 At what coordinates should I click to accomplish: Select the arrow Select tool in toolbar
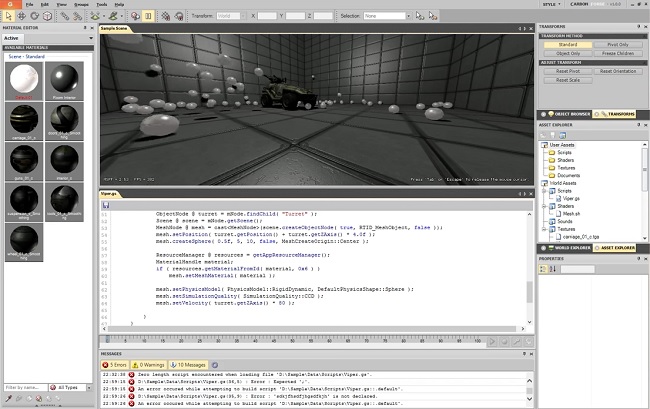pos(8,16)
